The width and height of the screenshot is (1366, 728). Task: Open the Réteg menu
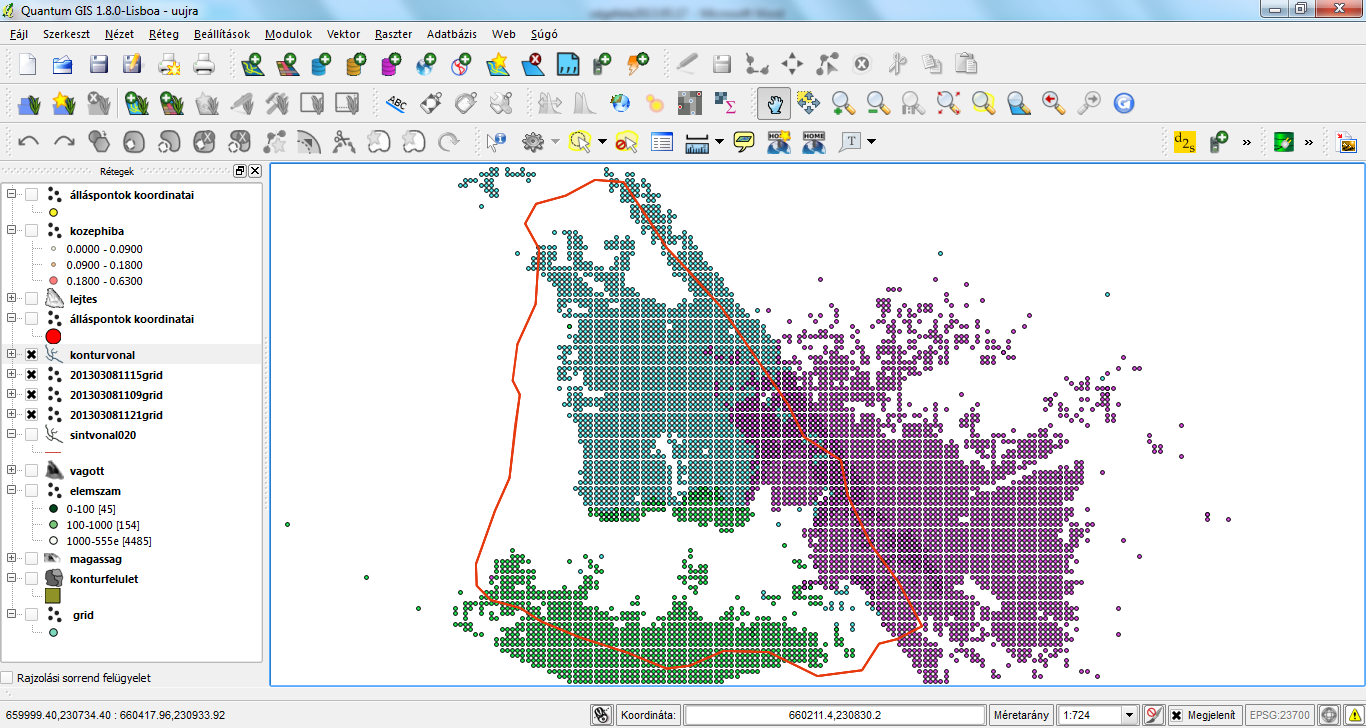[x=164, y=34]
